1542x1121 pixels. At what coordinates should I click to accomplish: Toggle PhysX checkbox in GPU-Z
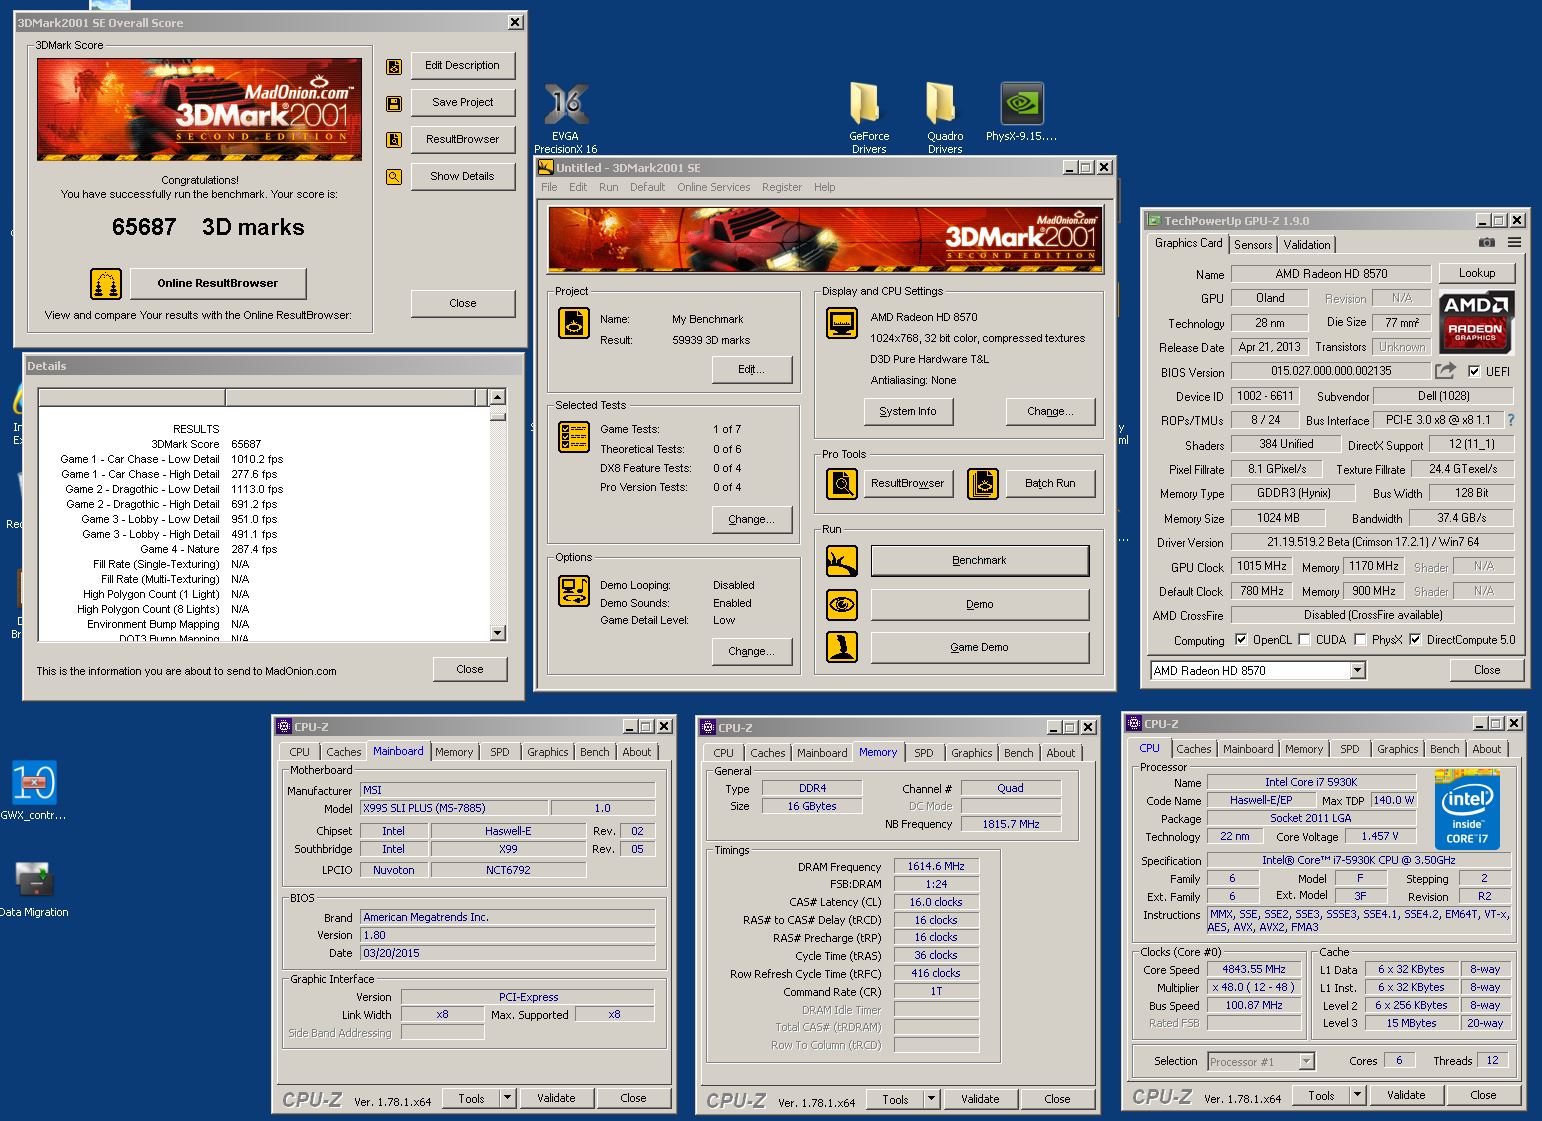[1360, 640]
